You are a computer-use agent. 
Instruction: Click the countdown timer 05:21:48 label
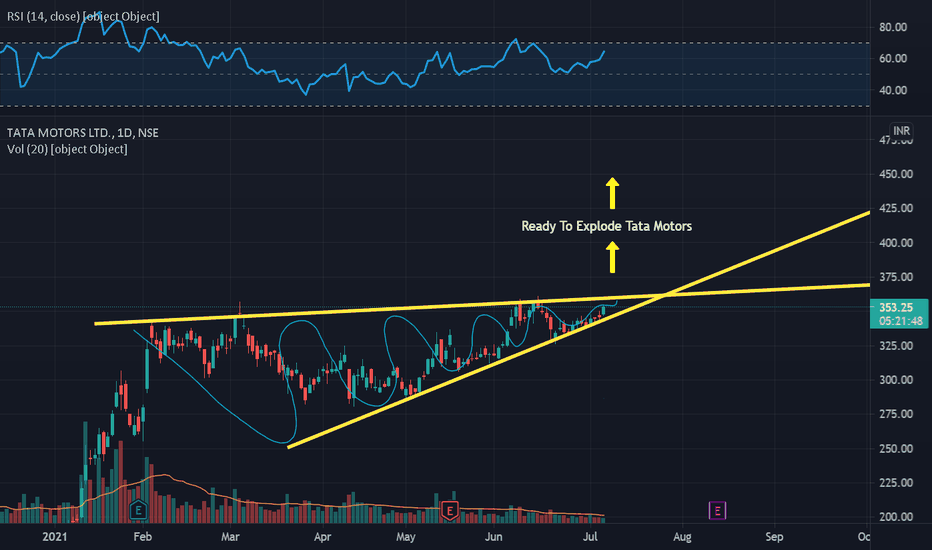click(901, 321)
